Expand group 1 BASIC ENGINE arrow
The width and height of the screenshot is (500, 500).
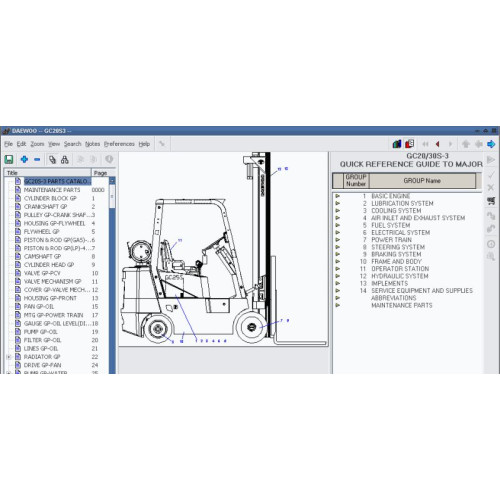338,196
